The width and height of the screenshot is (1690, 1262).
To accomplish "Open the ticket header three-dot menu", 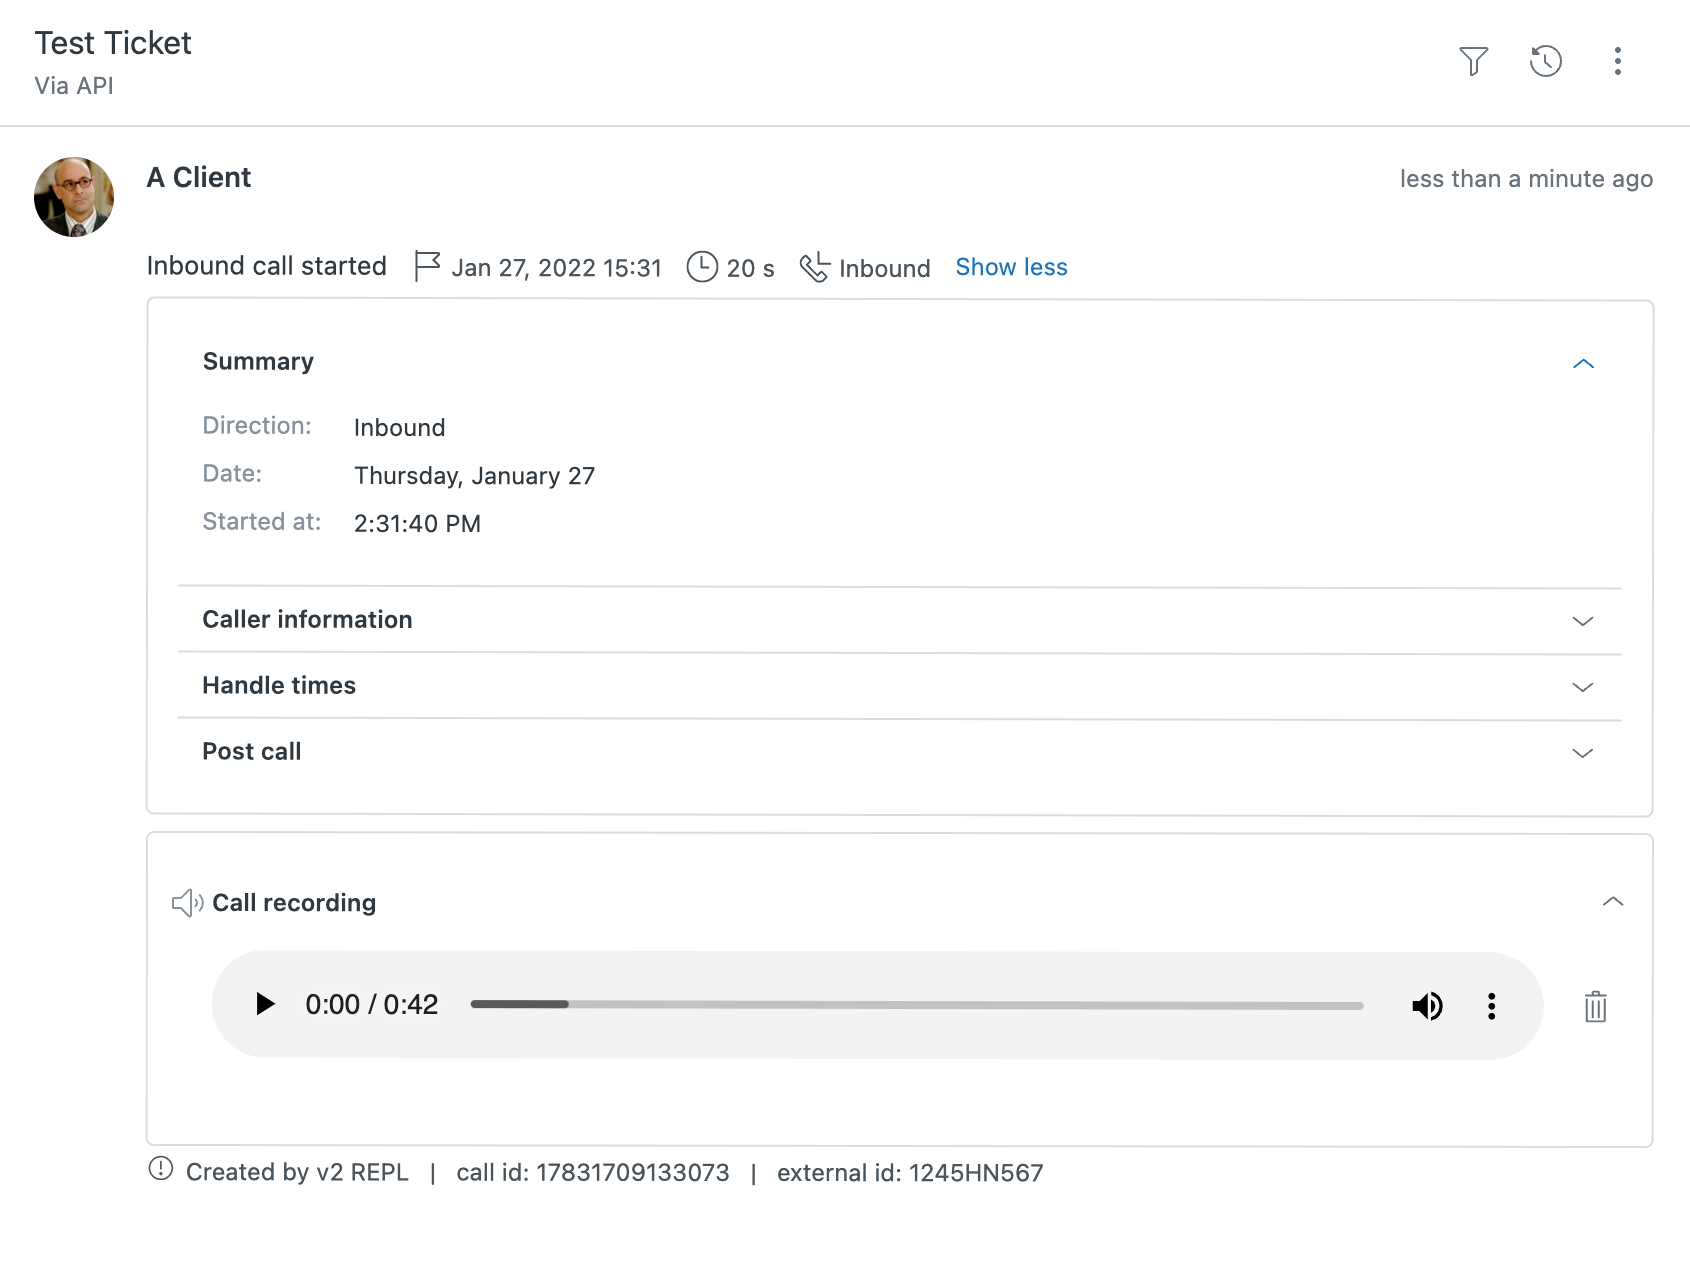I will coord(1617,61).
